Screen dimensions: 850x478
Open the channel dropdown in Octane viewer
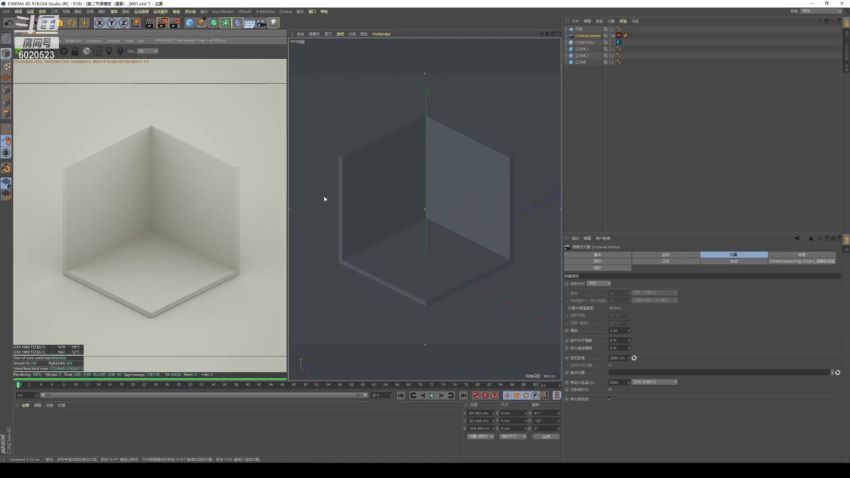coord(147,51)
